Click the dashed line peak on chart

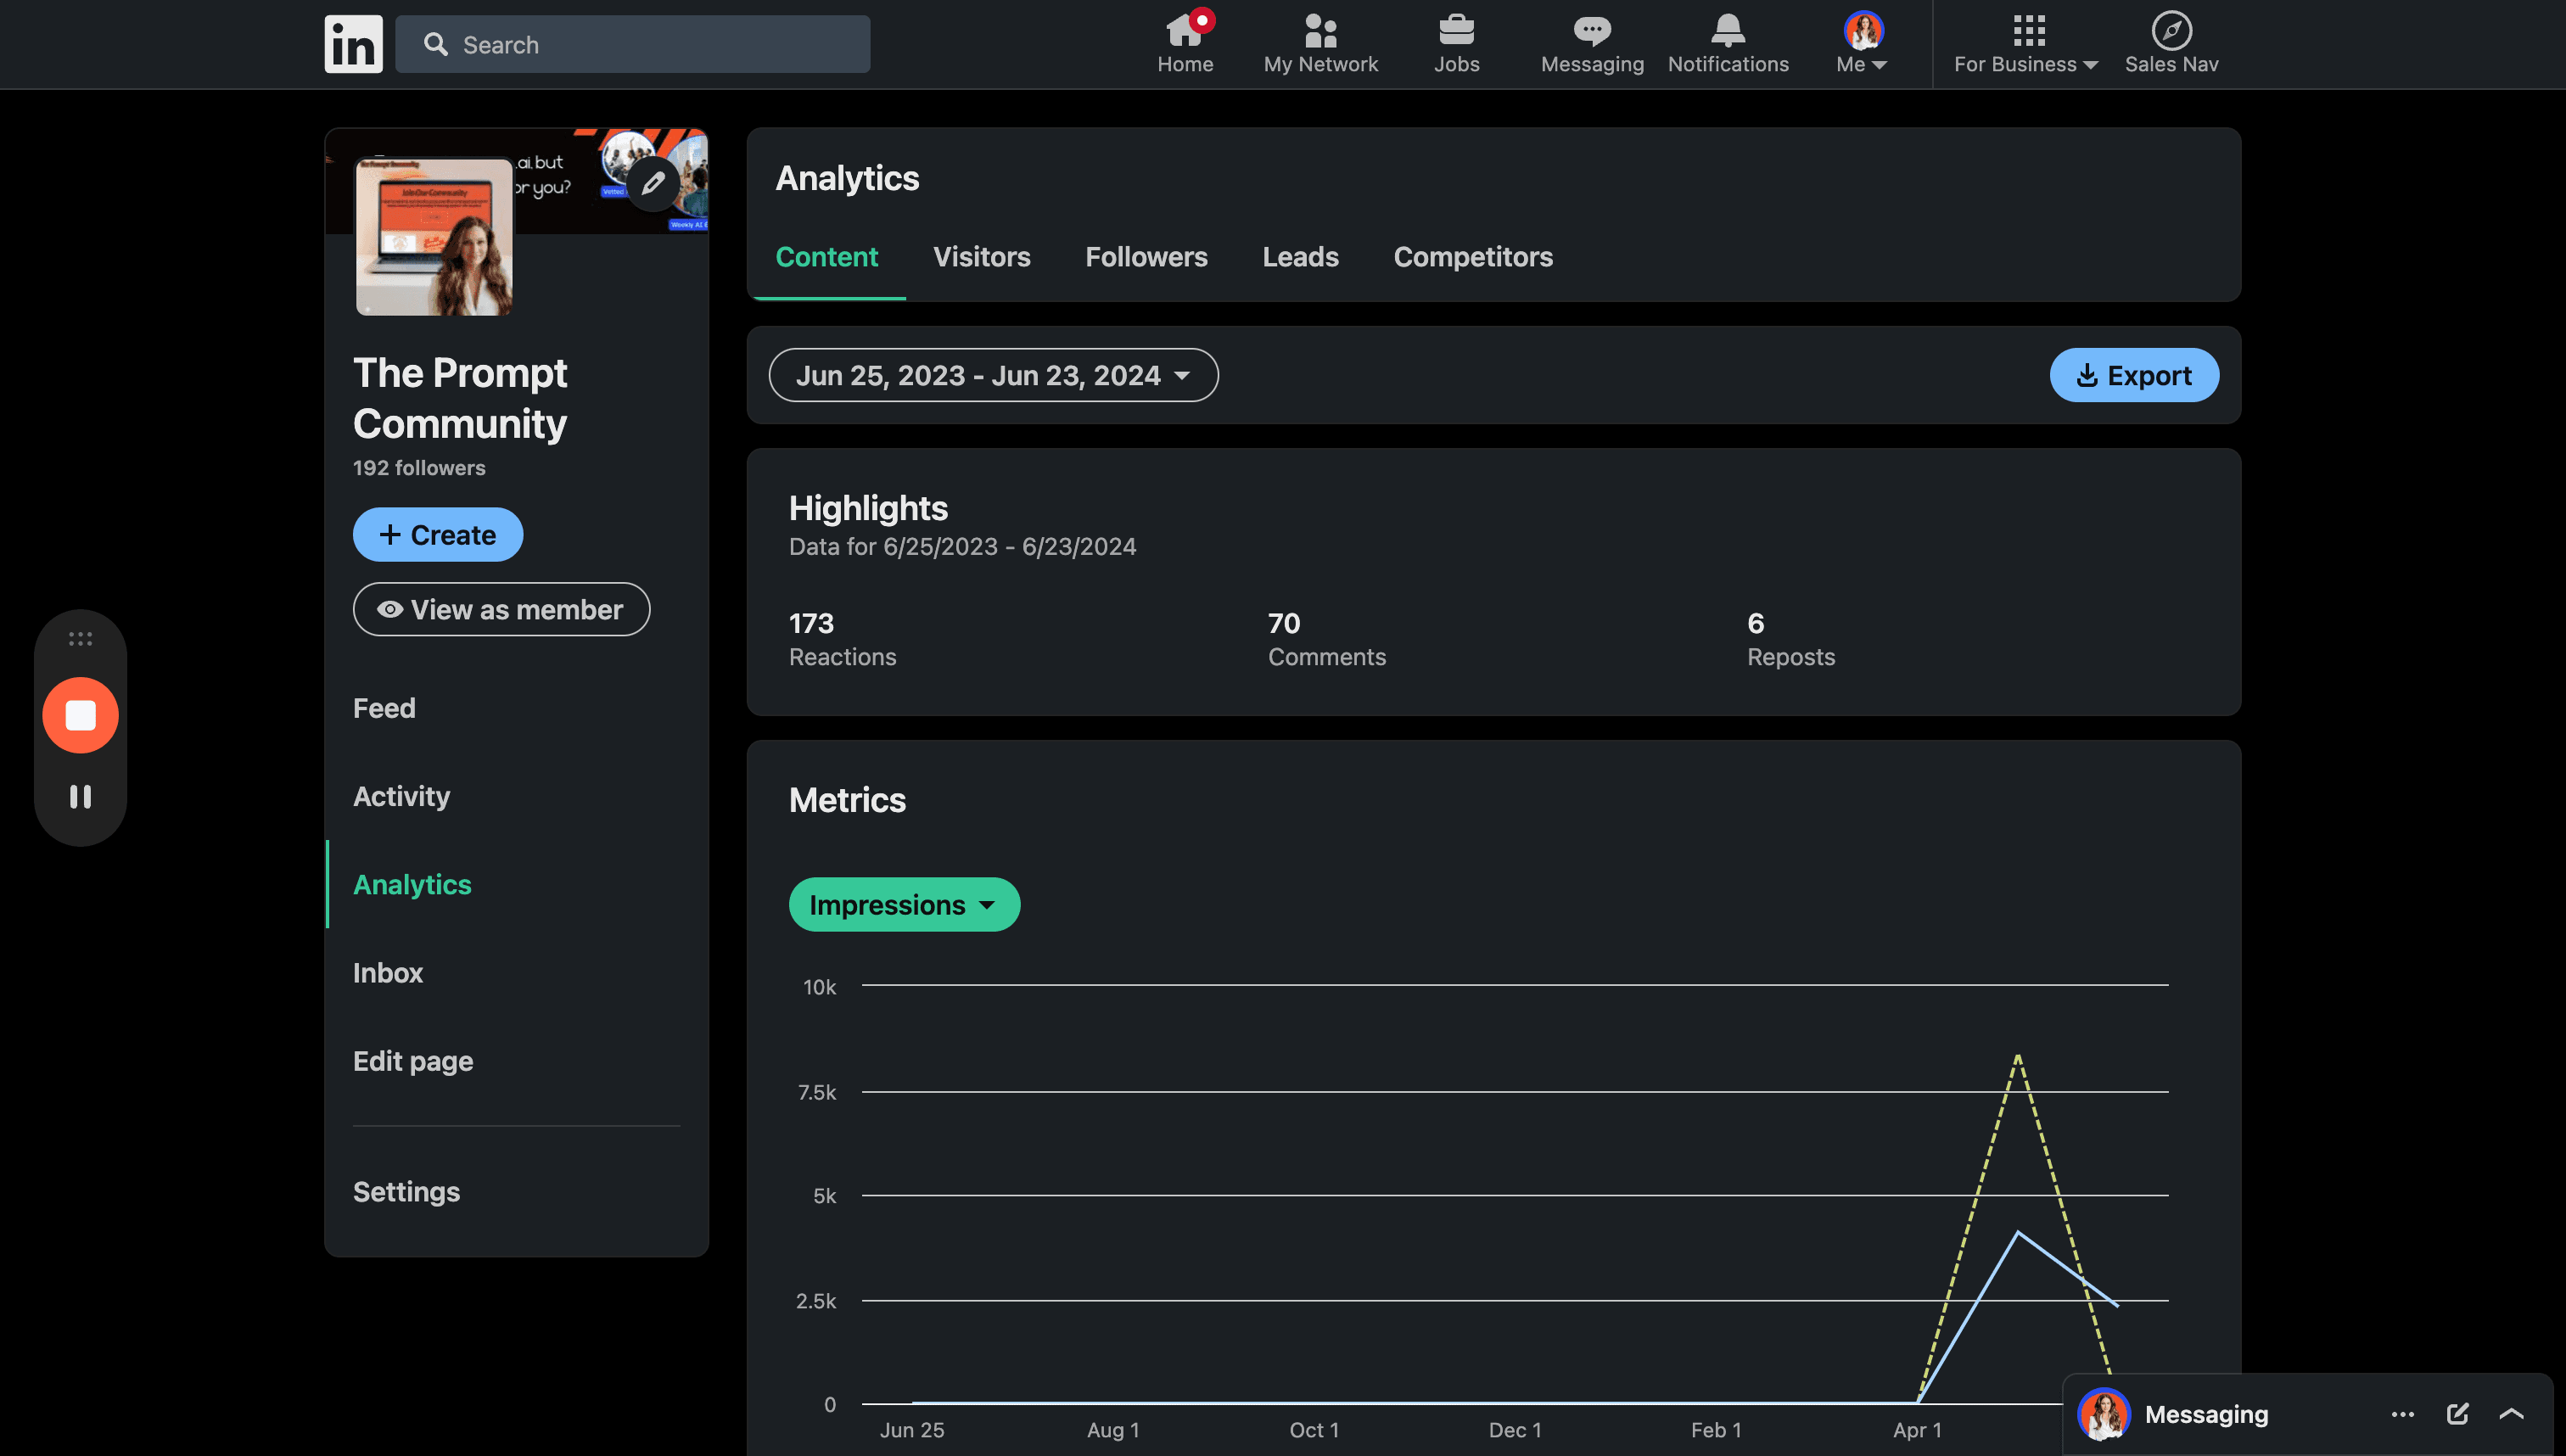click(x=2018, y=1056)
